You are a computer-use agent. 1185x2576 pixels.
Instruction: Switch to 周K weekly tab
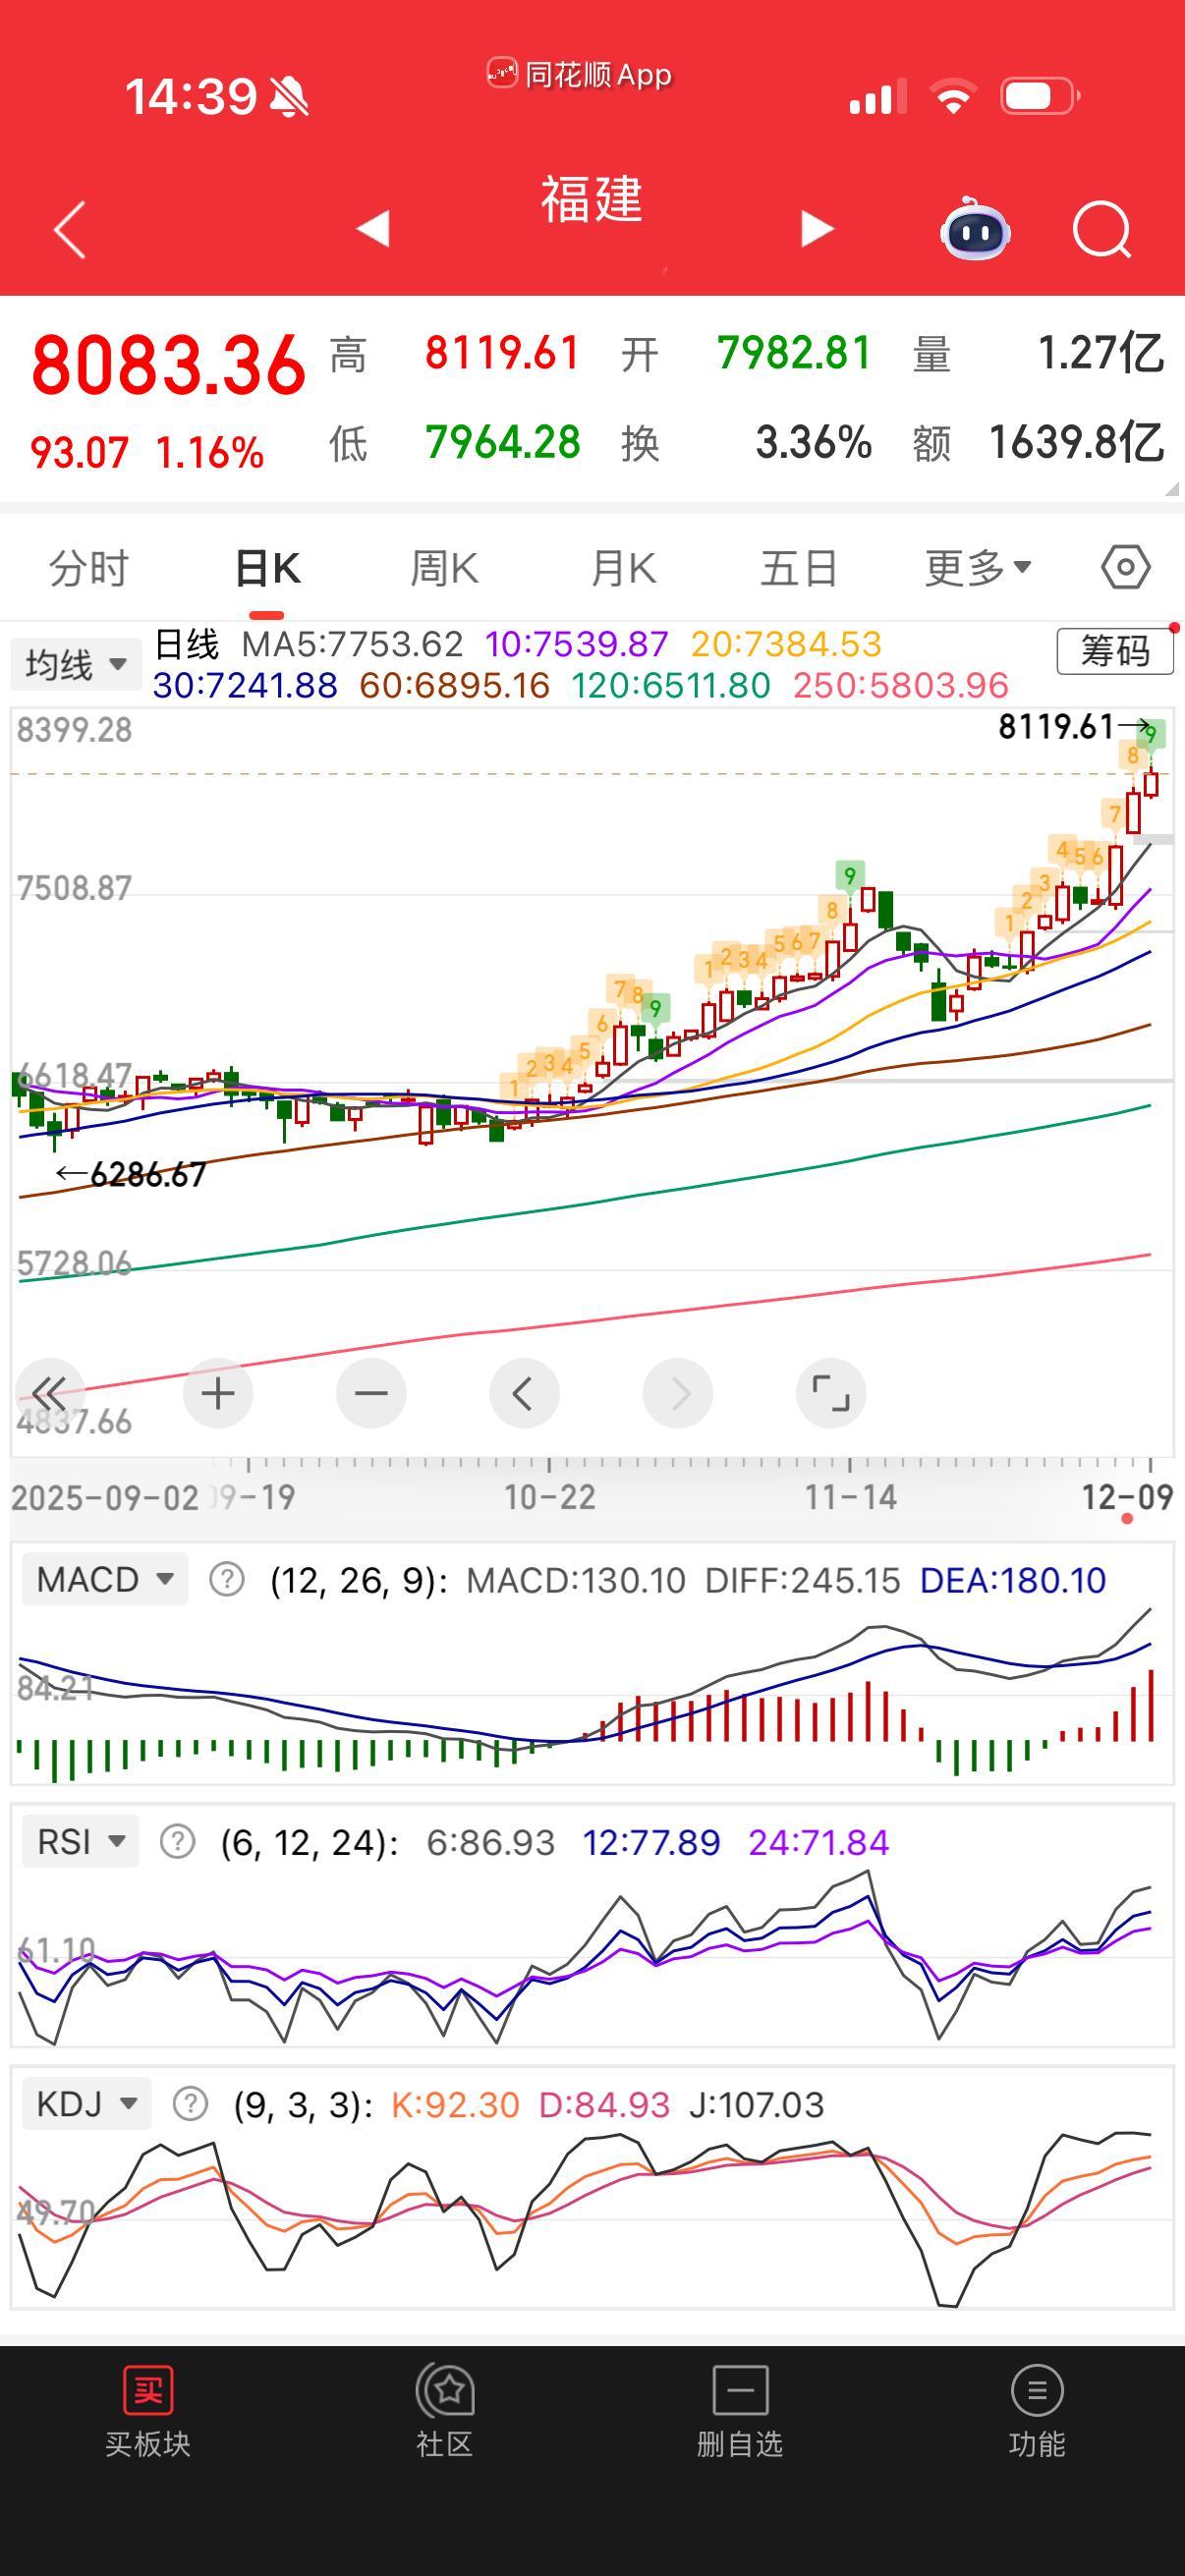444,568
